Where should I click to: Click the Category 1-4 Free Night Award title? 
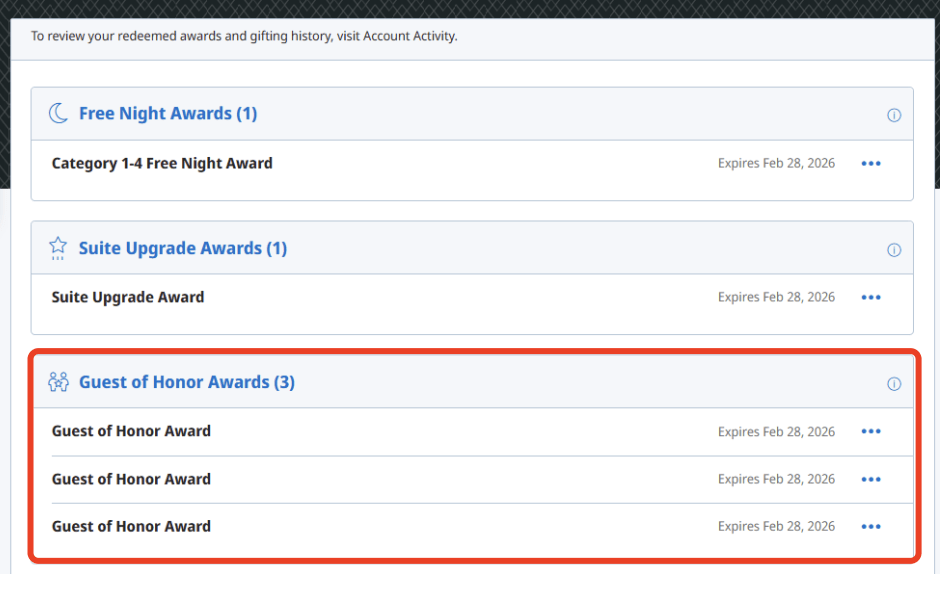point(162,164)
